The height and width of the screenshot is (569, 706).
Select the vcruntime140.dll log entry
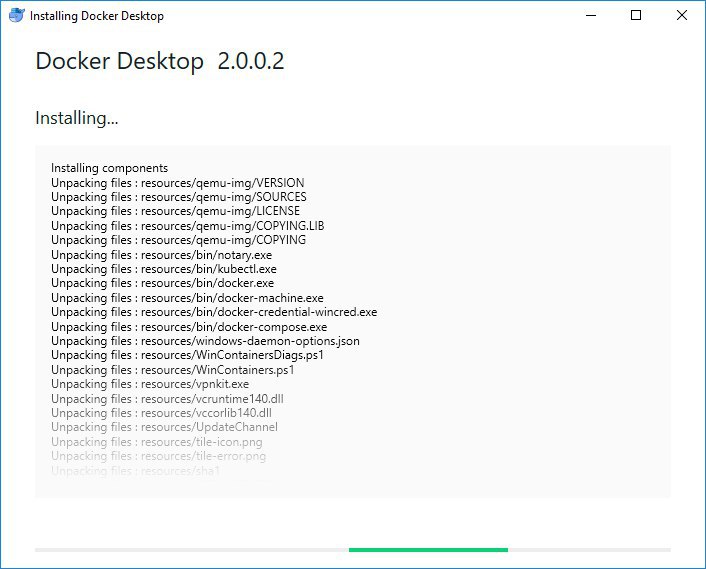(x=167, y=399)
